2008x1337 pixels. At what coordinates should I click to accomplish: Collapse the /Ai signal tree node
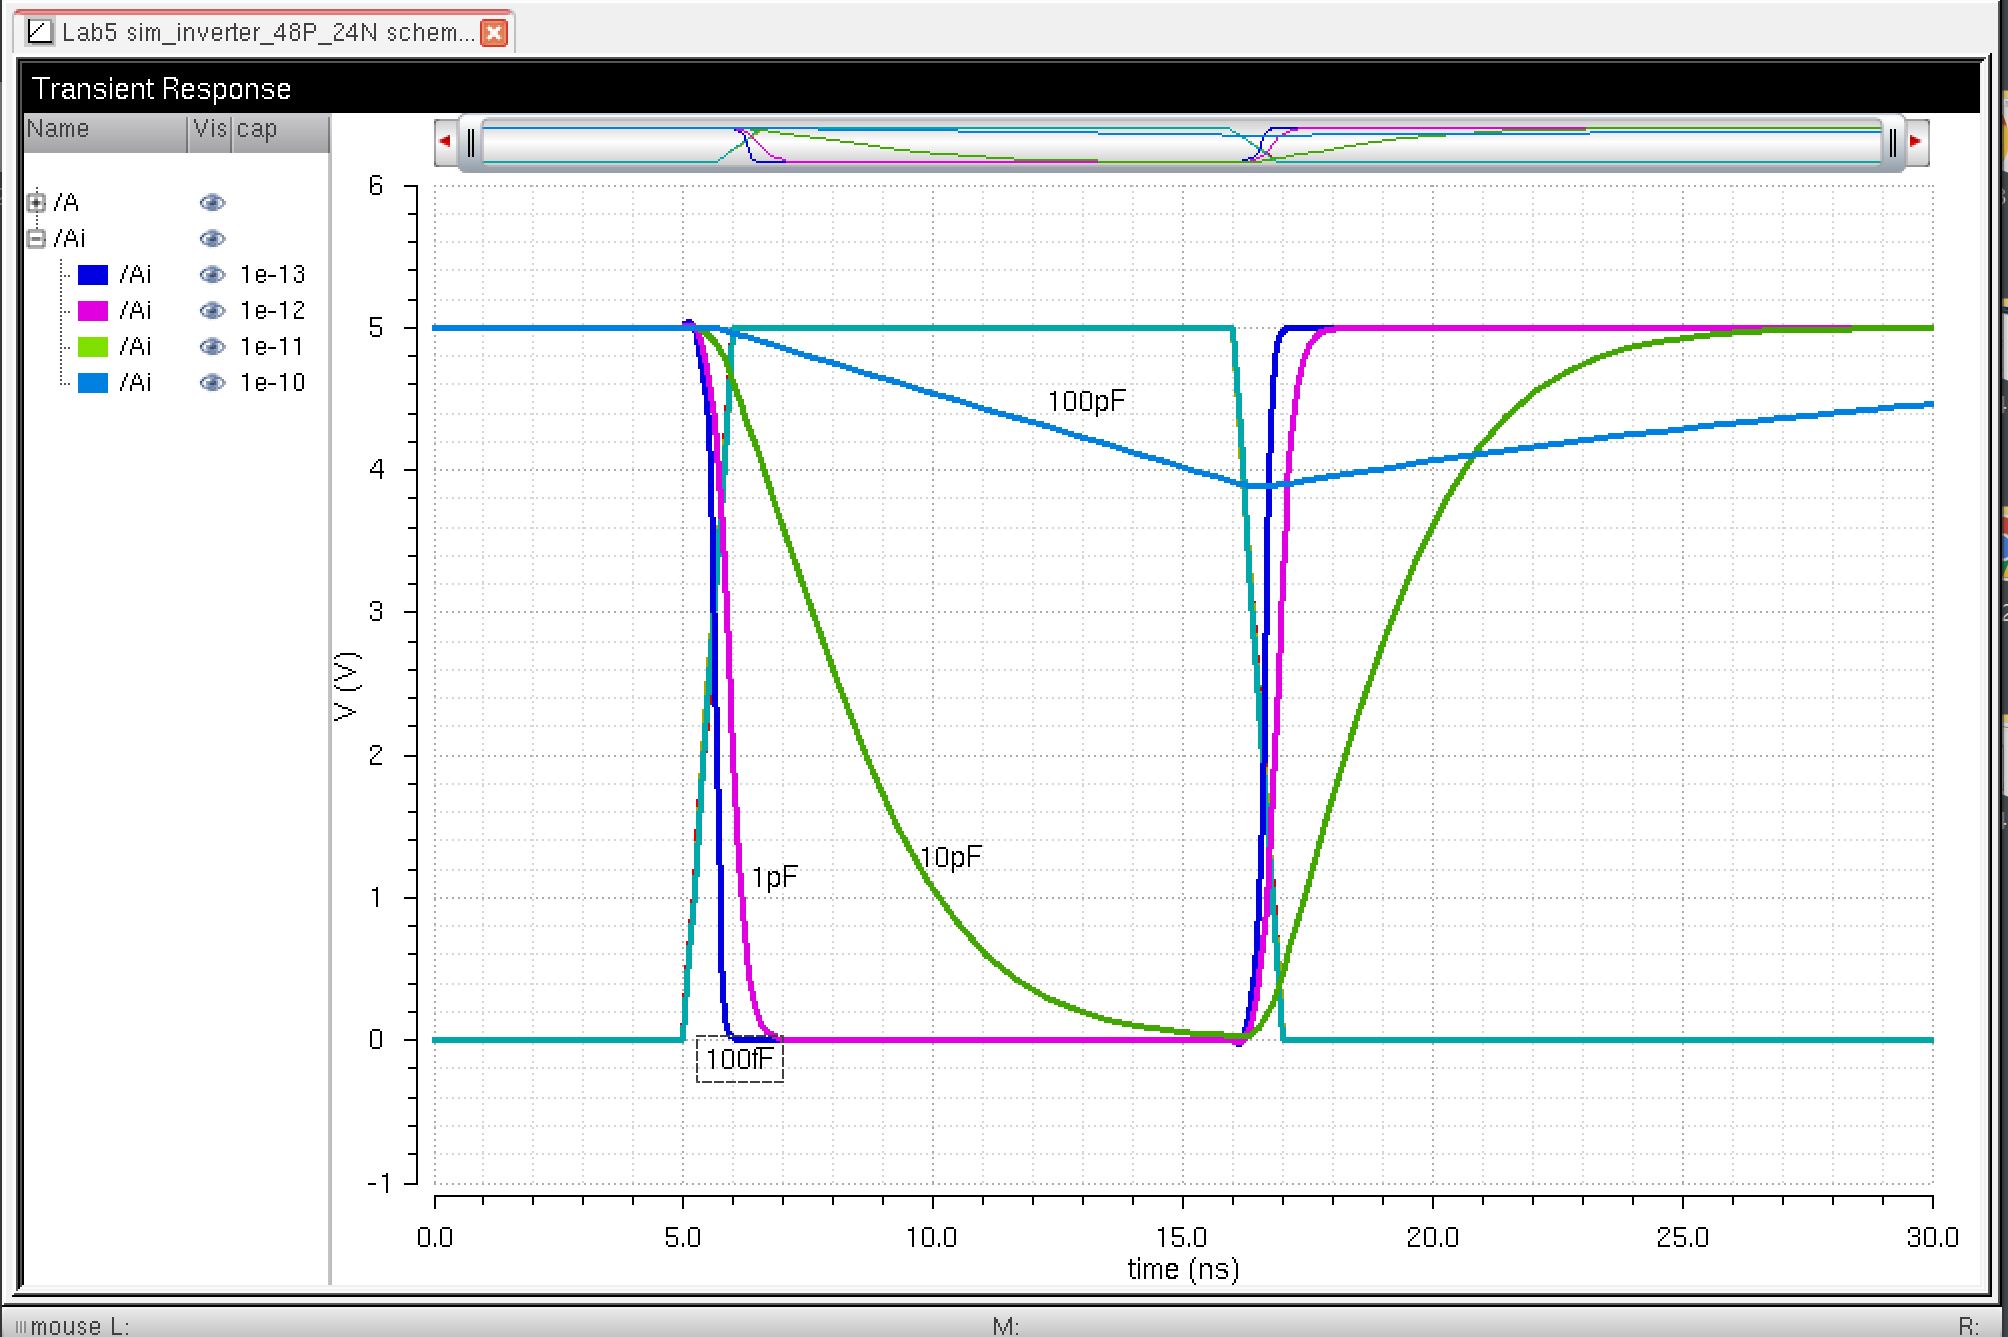click(x=37, y=239)
